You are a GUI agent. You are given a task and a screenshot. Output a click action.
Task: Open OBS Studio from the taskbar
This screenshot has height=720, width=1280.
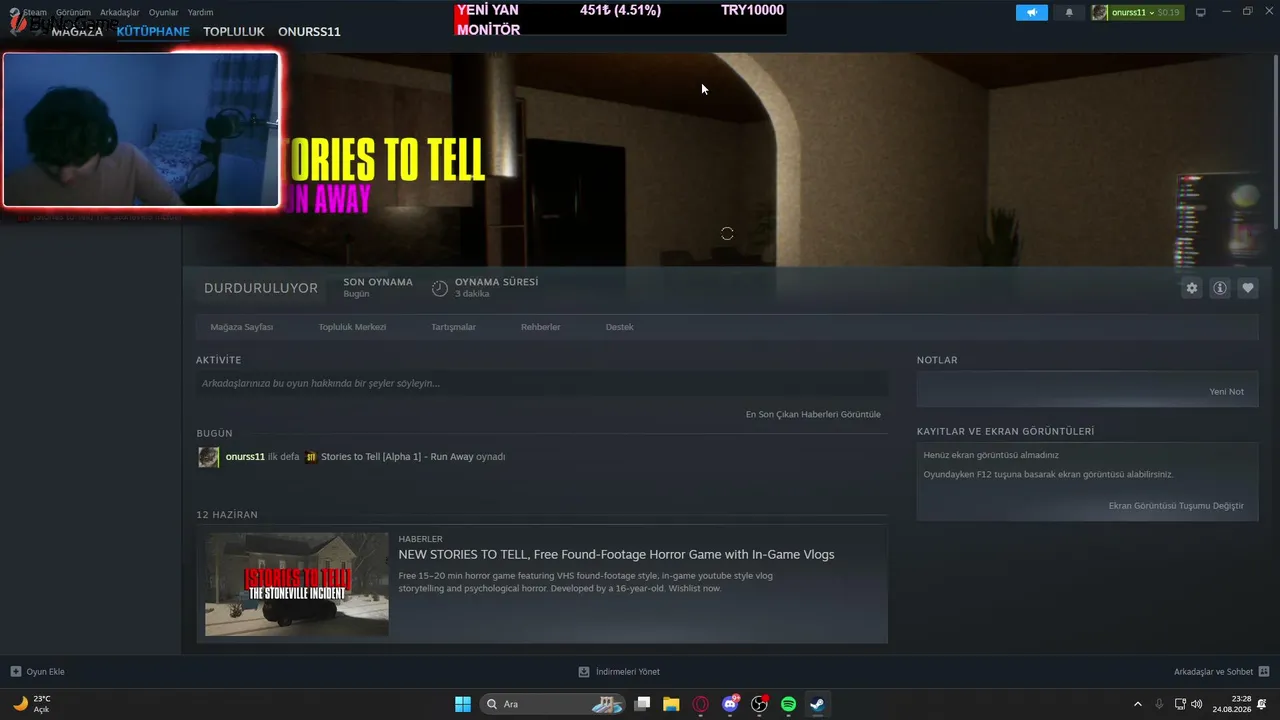coord(759,704)
